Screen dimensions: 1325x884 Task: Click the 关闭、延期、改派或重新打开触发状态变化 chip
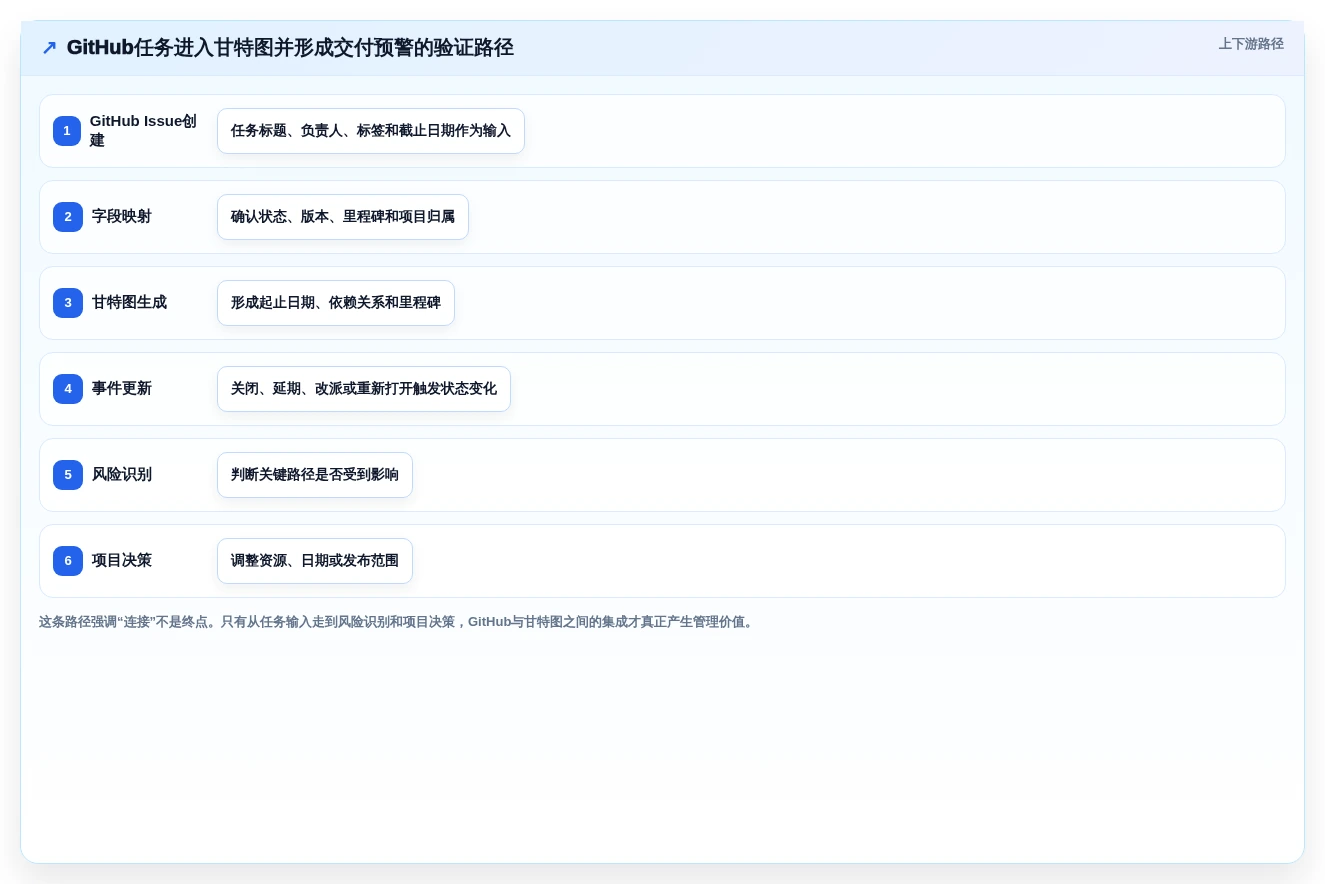[x=364, y=389]
